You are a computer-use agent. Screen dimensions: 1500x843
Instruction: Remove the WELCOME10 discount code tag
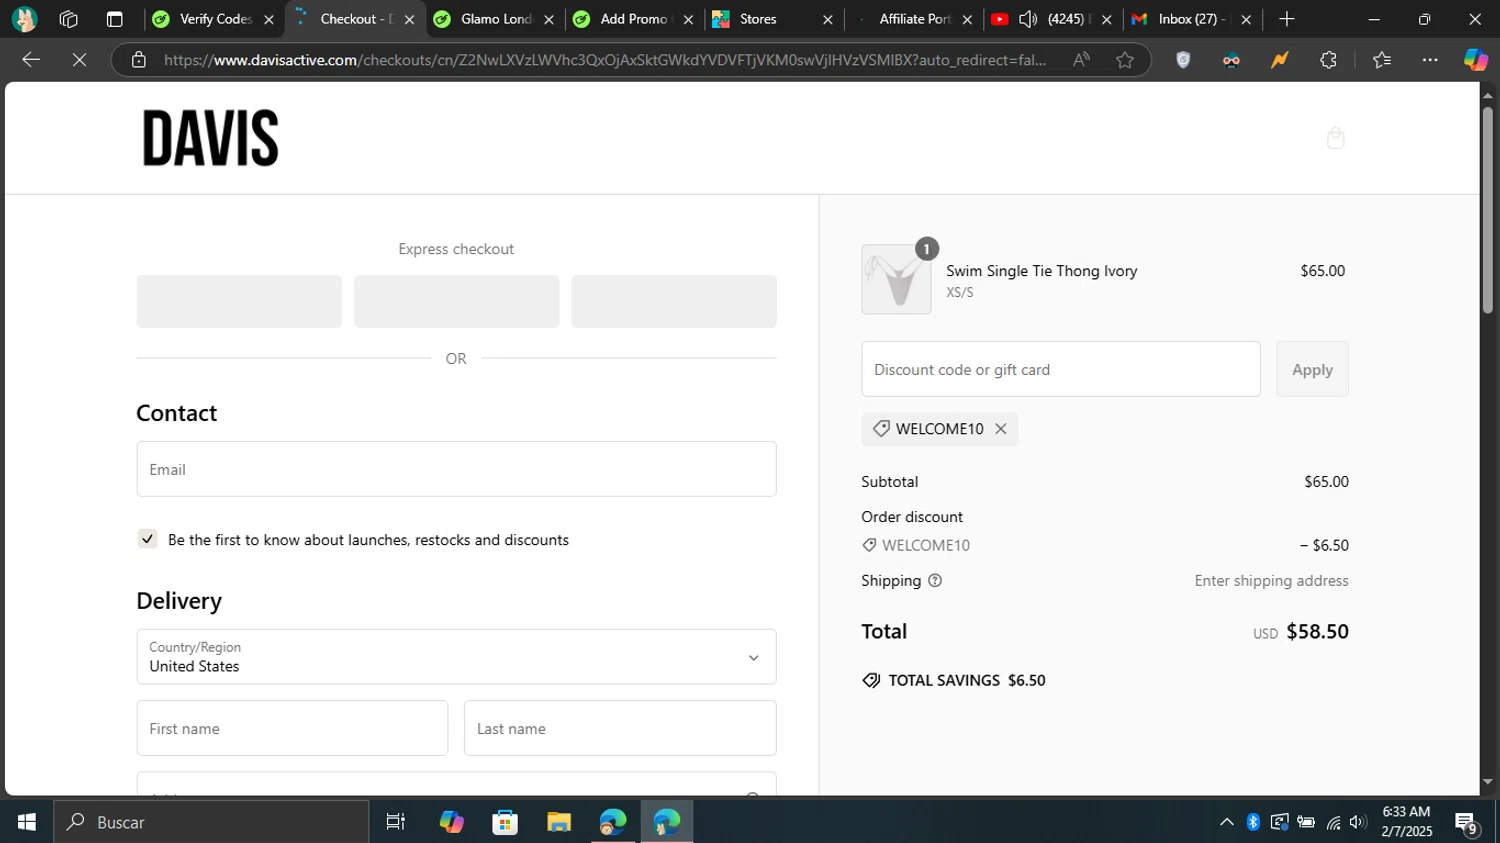(1001, 429)
